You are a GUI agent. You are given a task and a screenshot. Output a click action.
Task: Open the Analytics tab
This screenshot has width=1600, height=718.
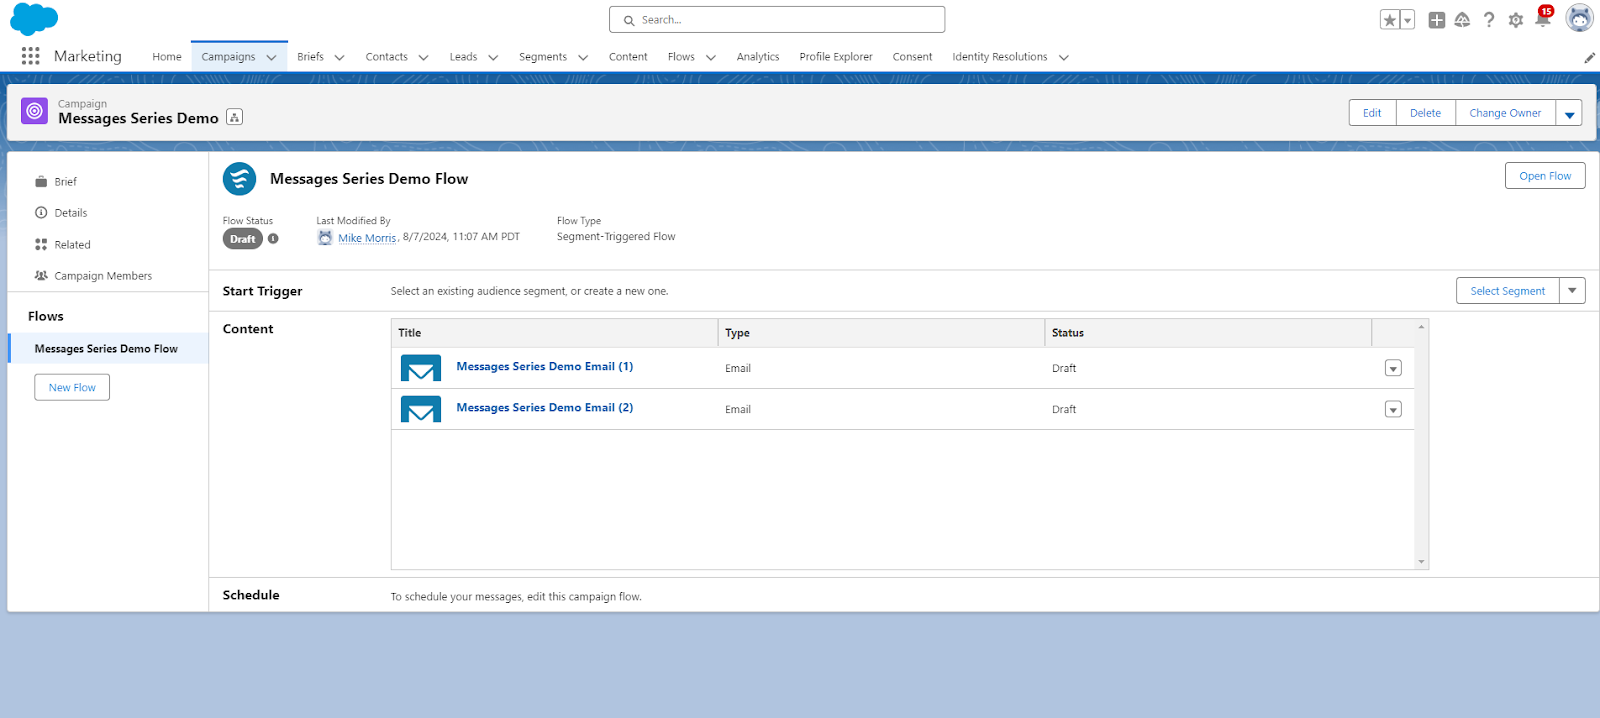pyautogui.click(x=758, y=57)
